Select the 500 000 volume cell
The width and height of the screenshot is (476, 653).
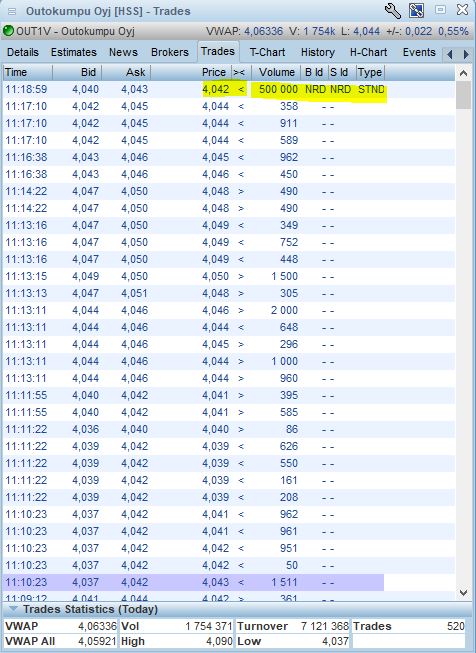(x=278, y=89)
